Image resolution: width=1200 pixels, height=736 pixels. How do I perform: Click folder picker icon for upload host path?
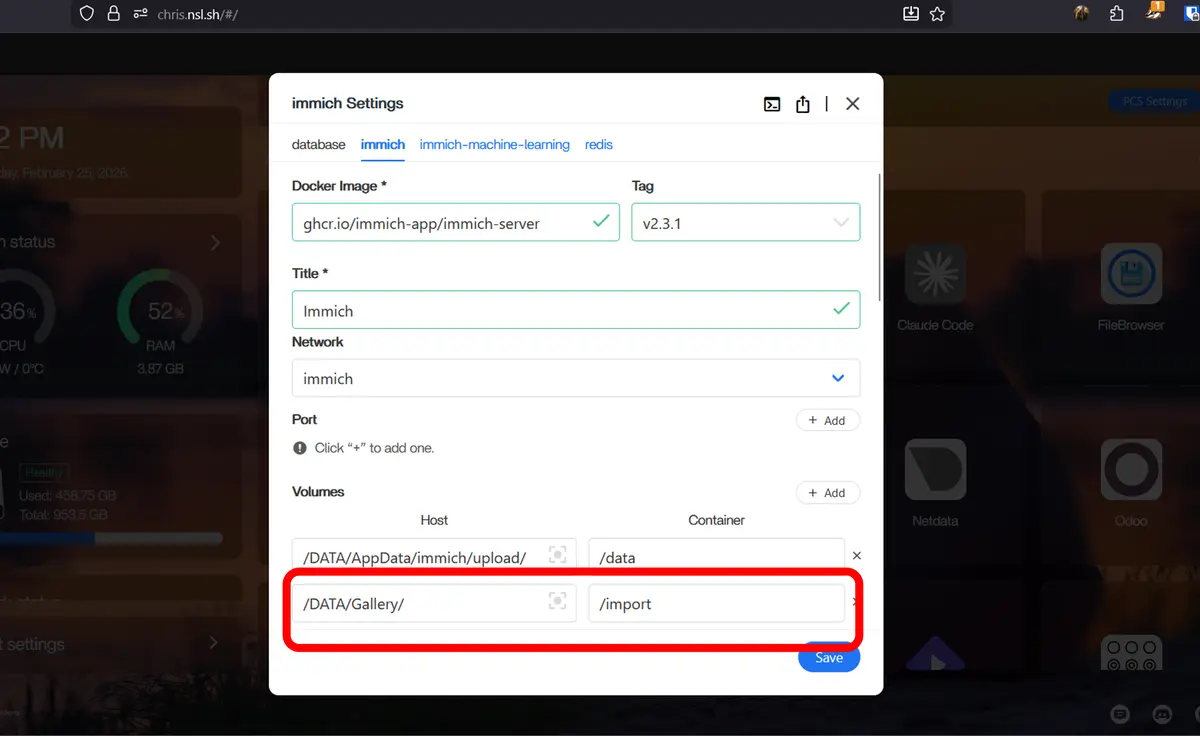pos(558,555)
